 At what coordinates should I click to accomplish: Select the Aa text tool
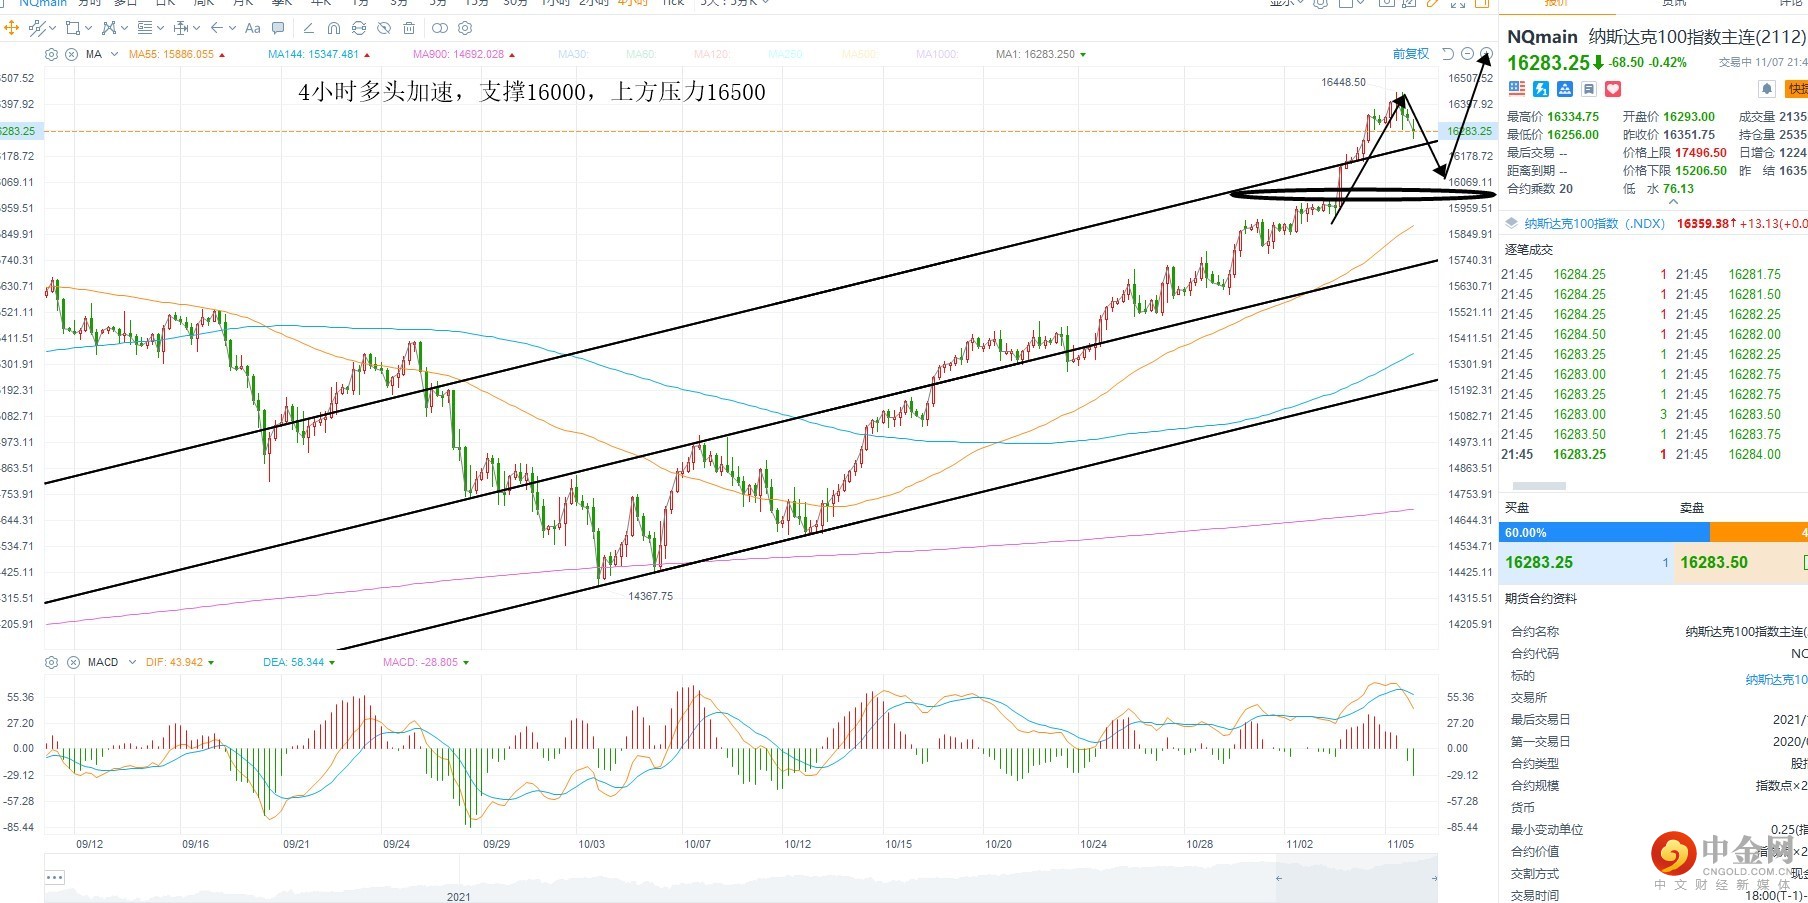point(253,28)
